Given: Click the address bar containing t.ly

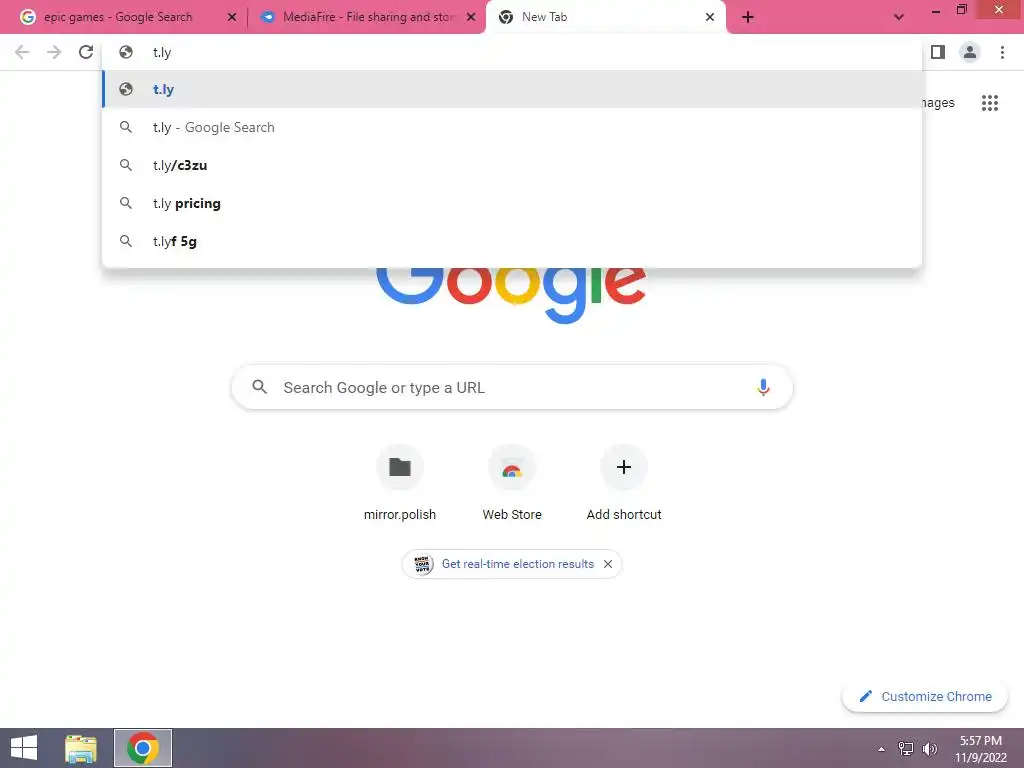Looking at the screenshot, I should click(x=512, y=52).
